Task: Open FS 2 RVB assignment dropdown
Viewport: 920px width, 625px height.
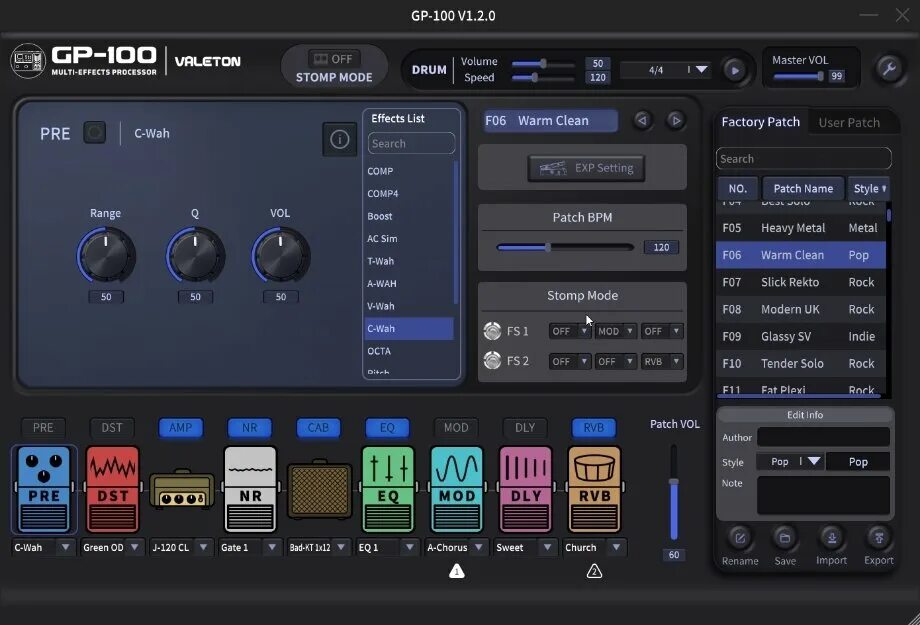Action: [662, 362]
